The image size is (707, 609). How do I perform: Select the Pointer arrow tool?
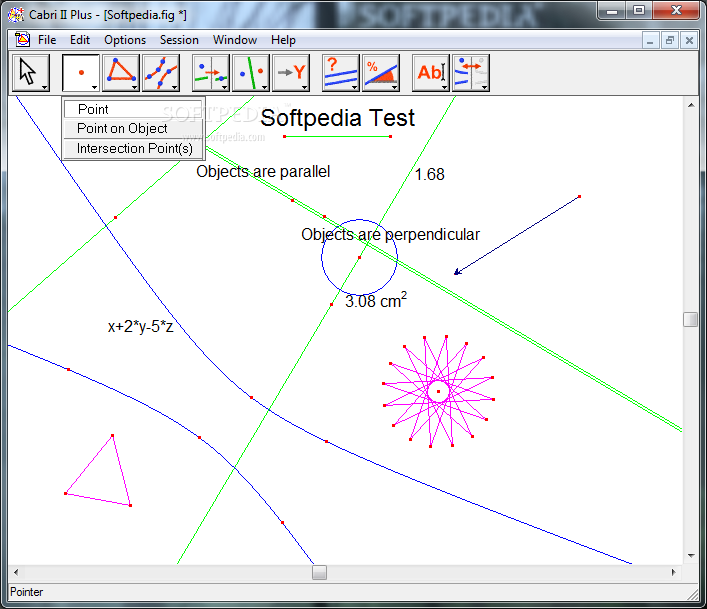pyautogui.click(x=31, y=73)
